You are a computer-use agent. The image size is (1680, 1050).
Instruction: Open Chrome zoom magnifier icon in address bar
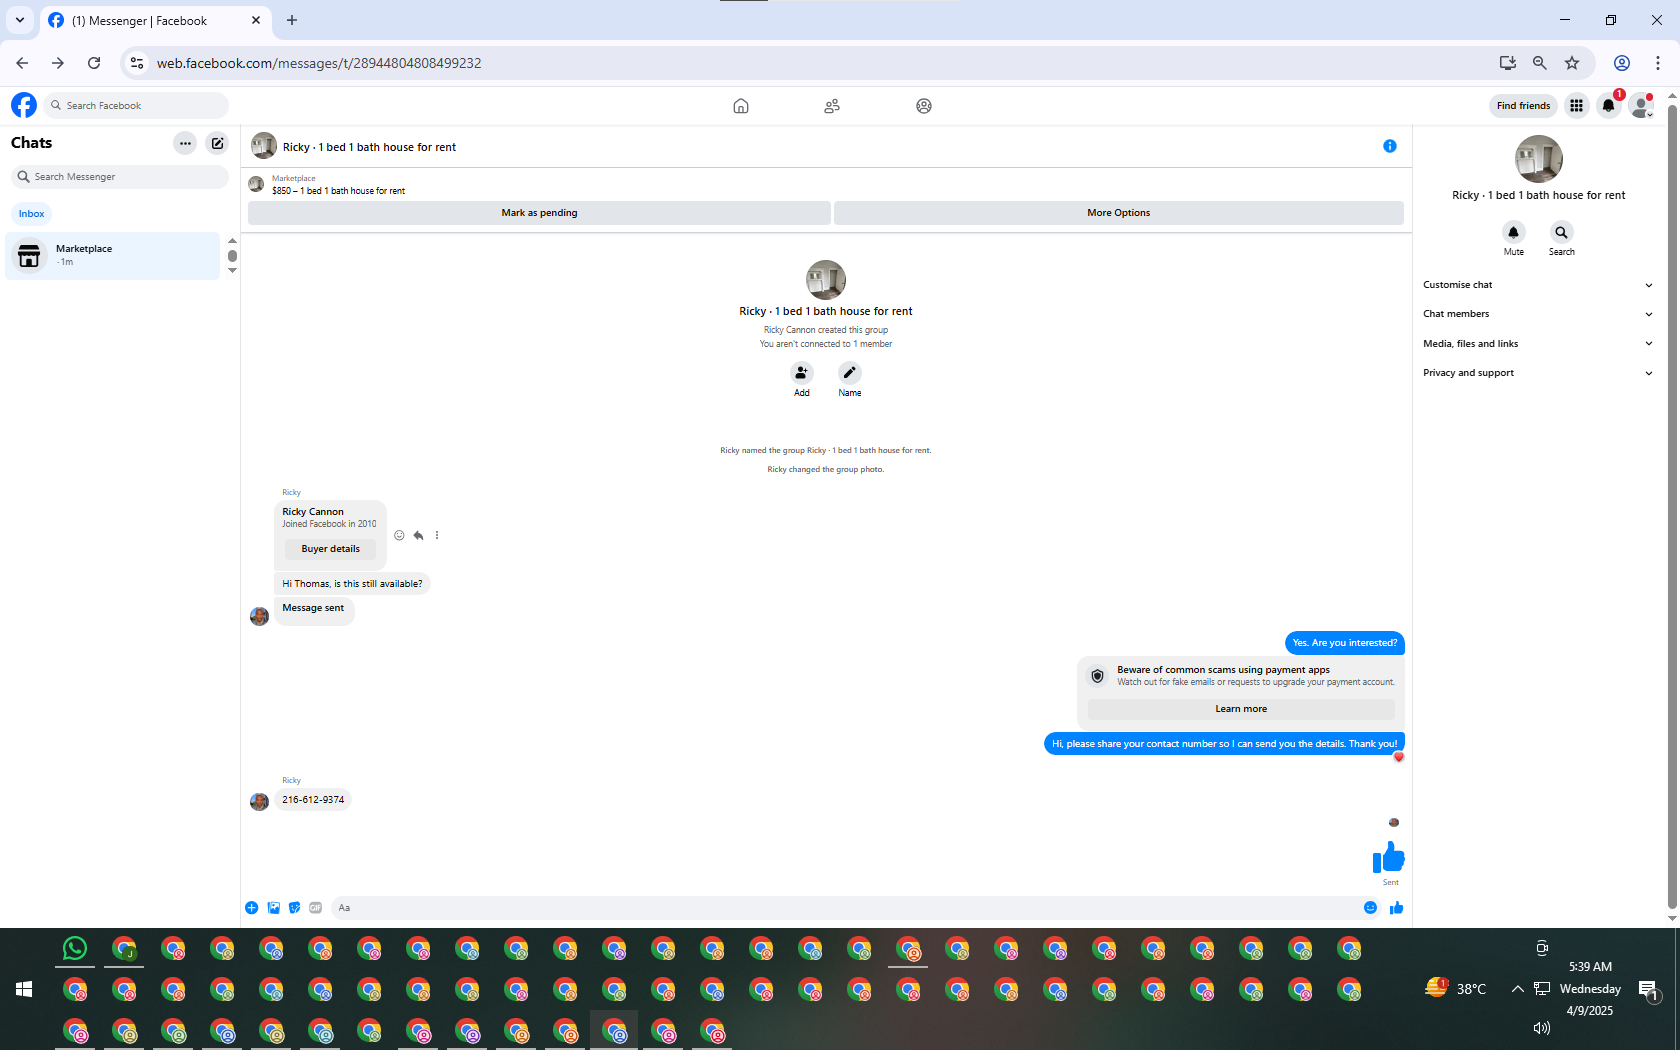tap(1540, 63)
